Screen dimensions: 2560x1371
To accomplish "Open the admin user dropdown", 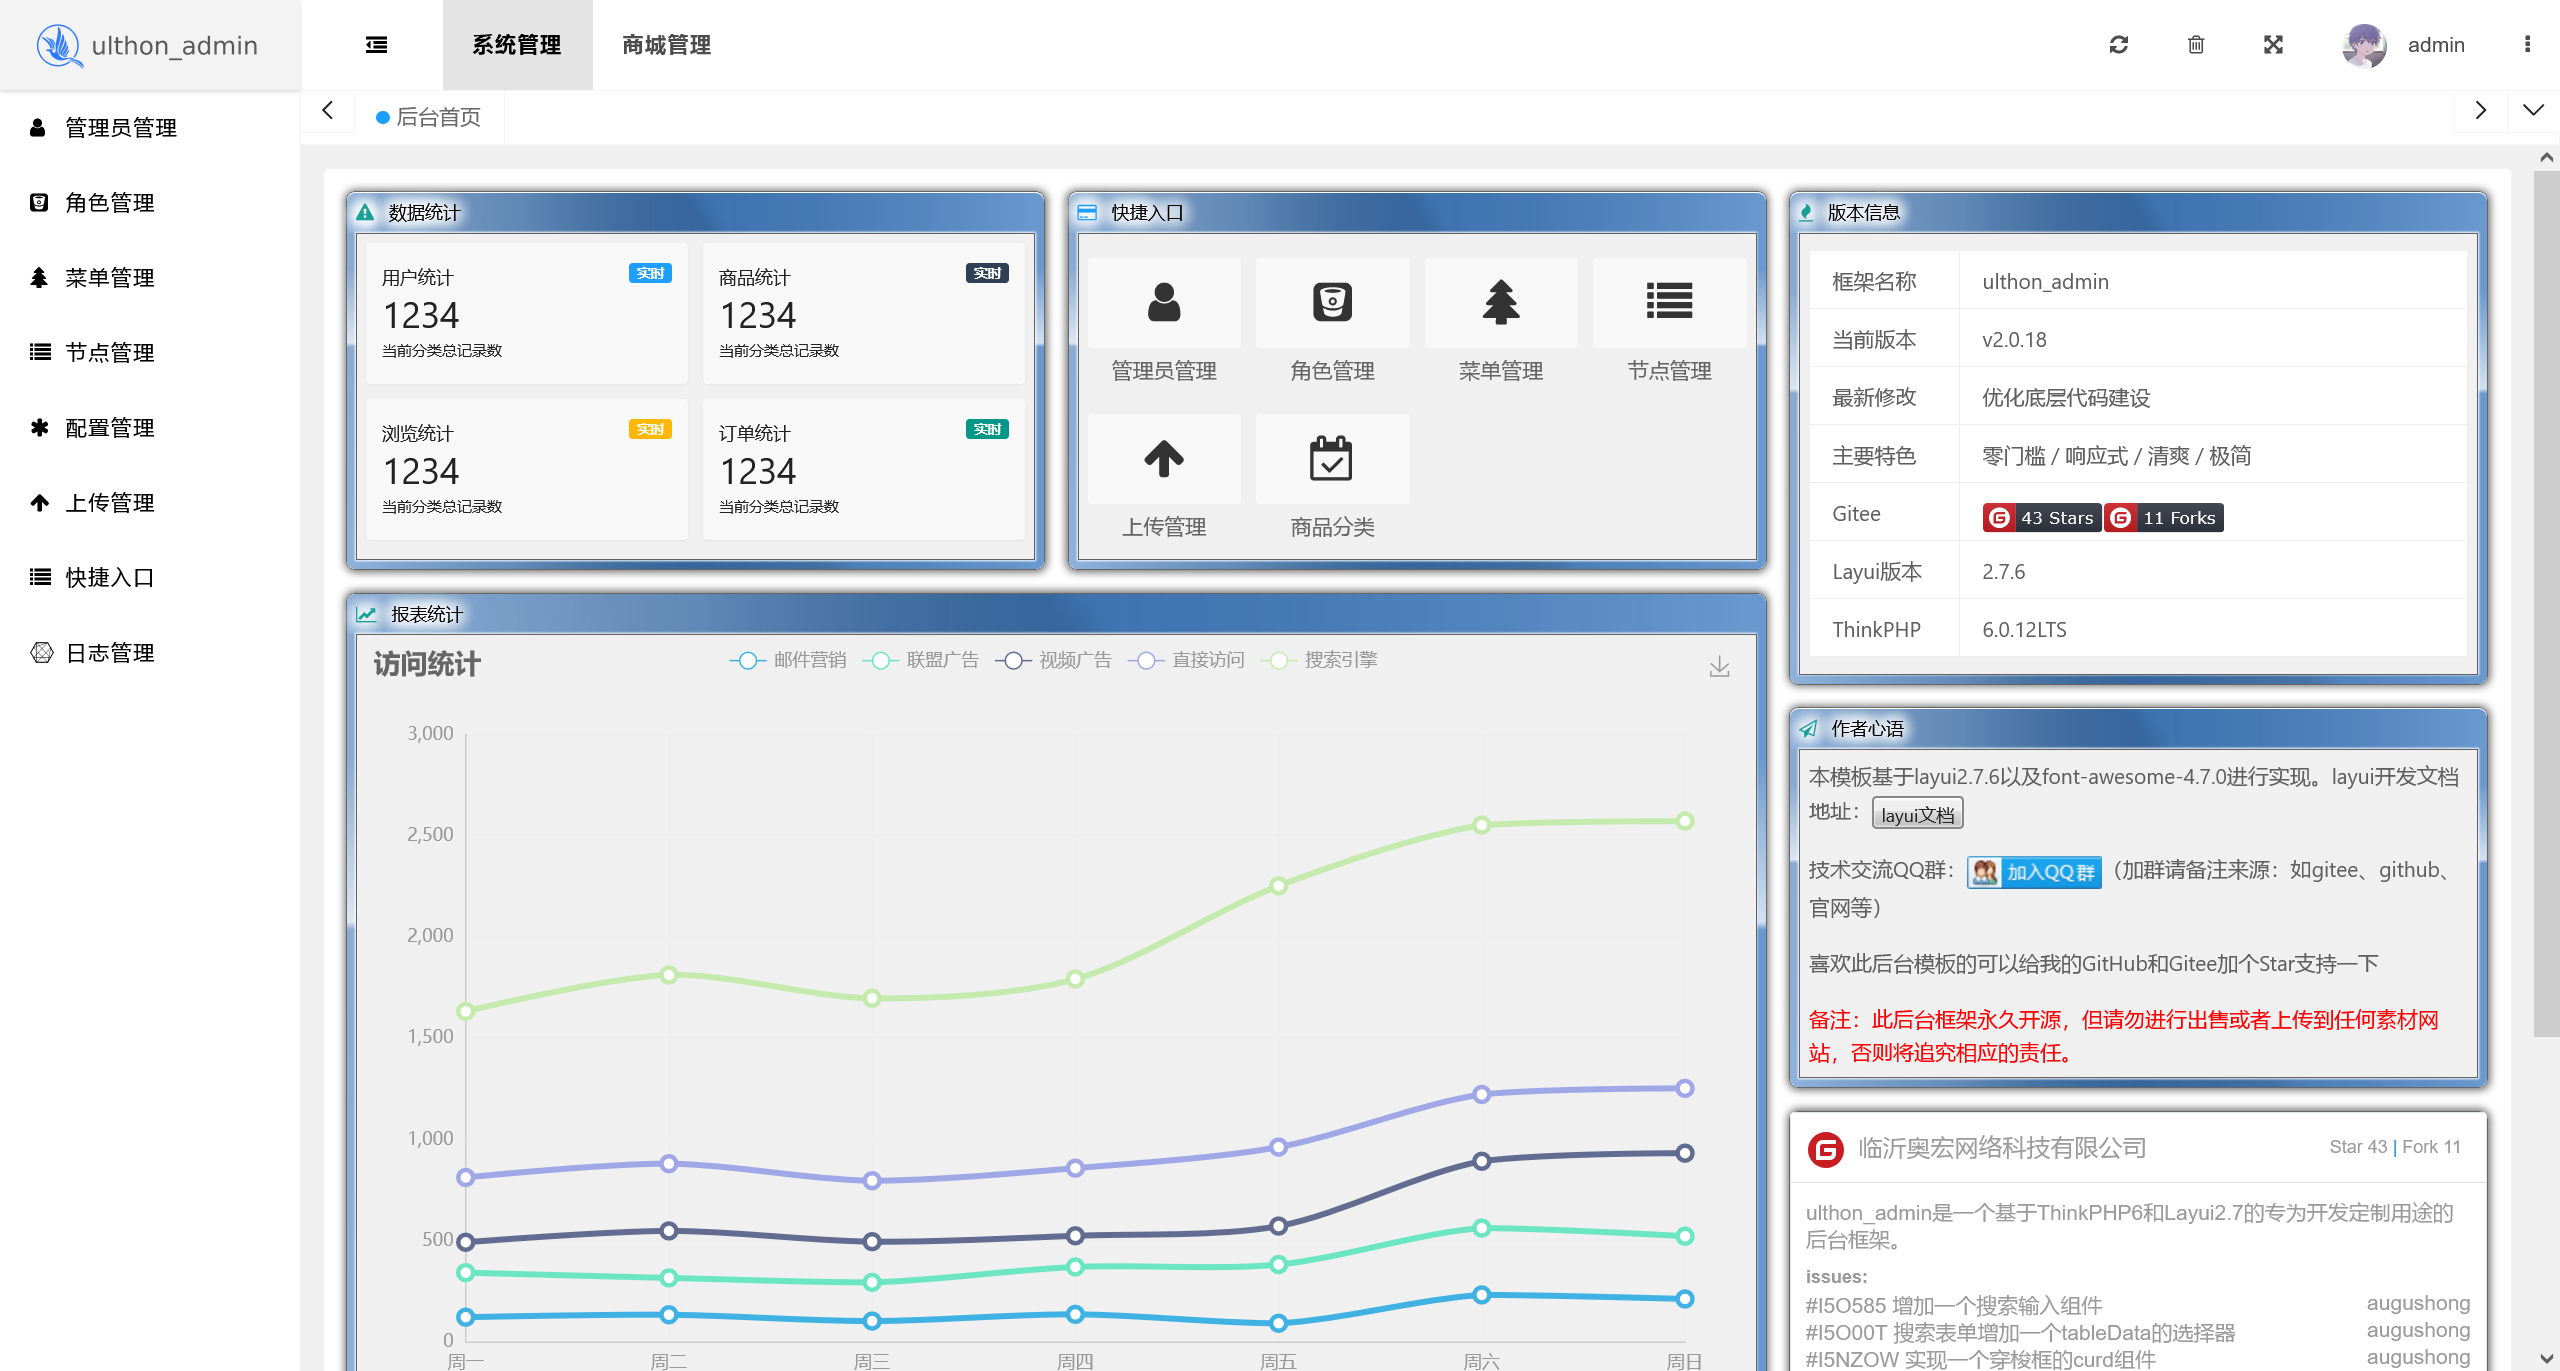I will coord(2434,45).
